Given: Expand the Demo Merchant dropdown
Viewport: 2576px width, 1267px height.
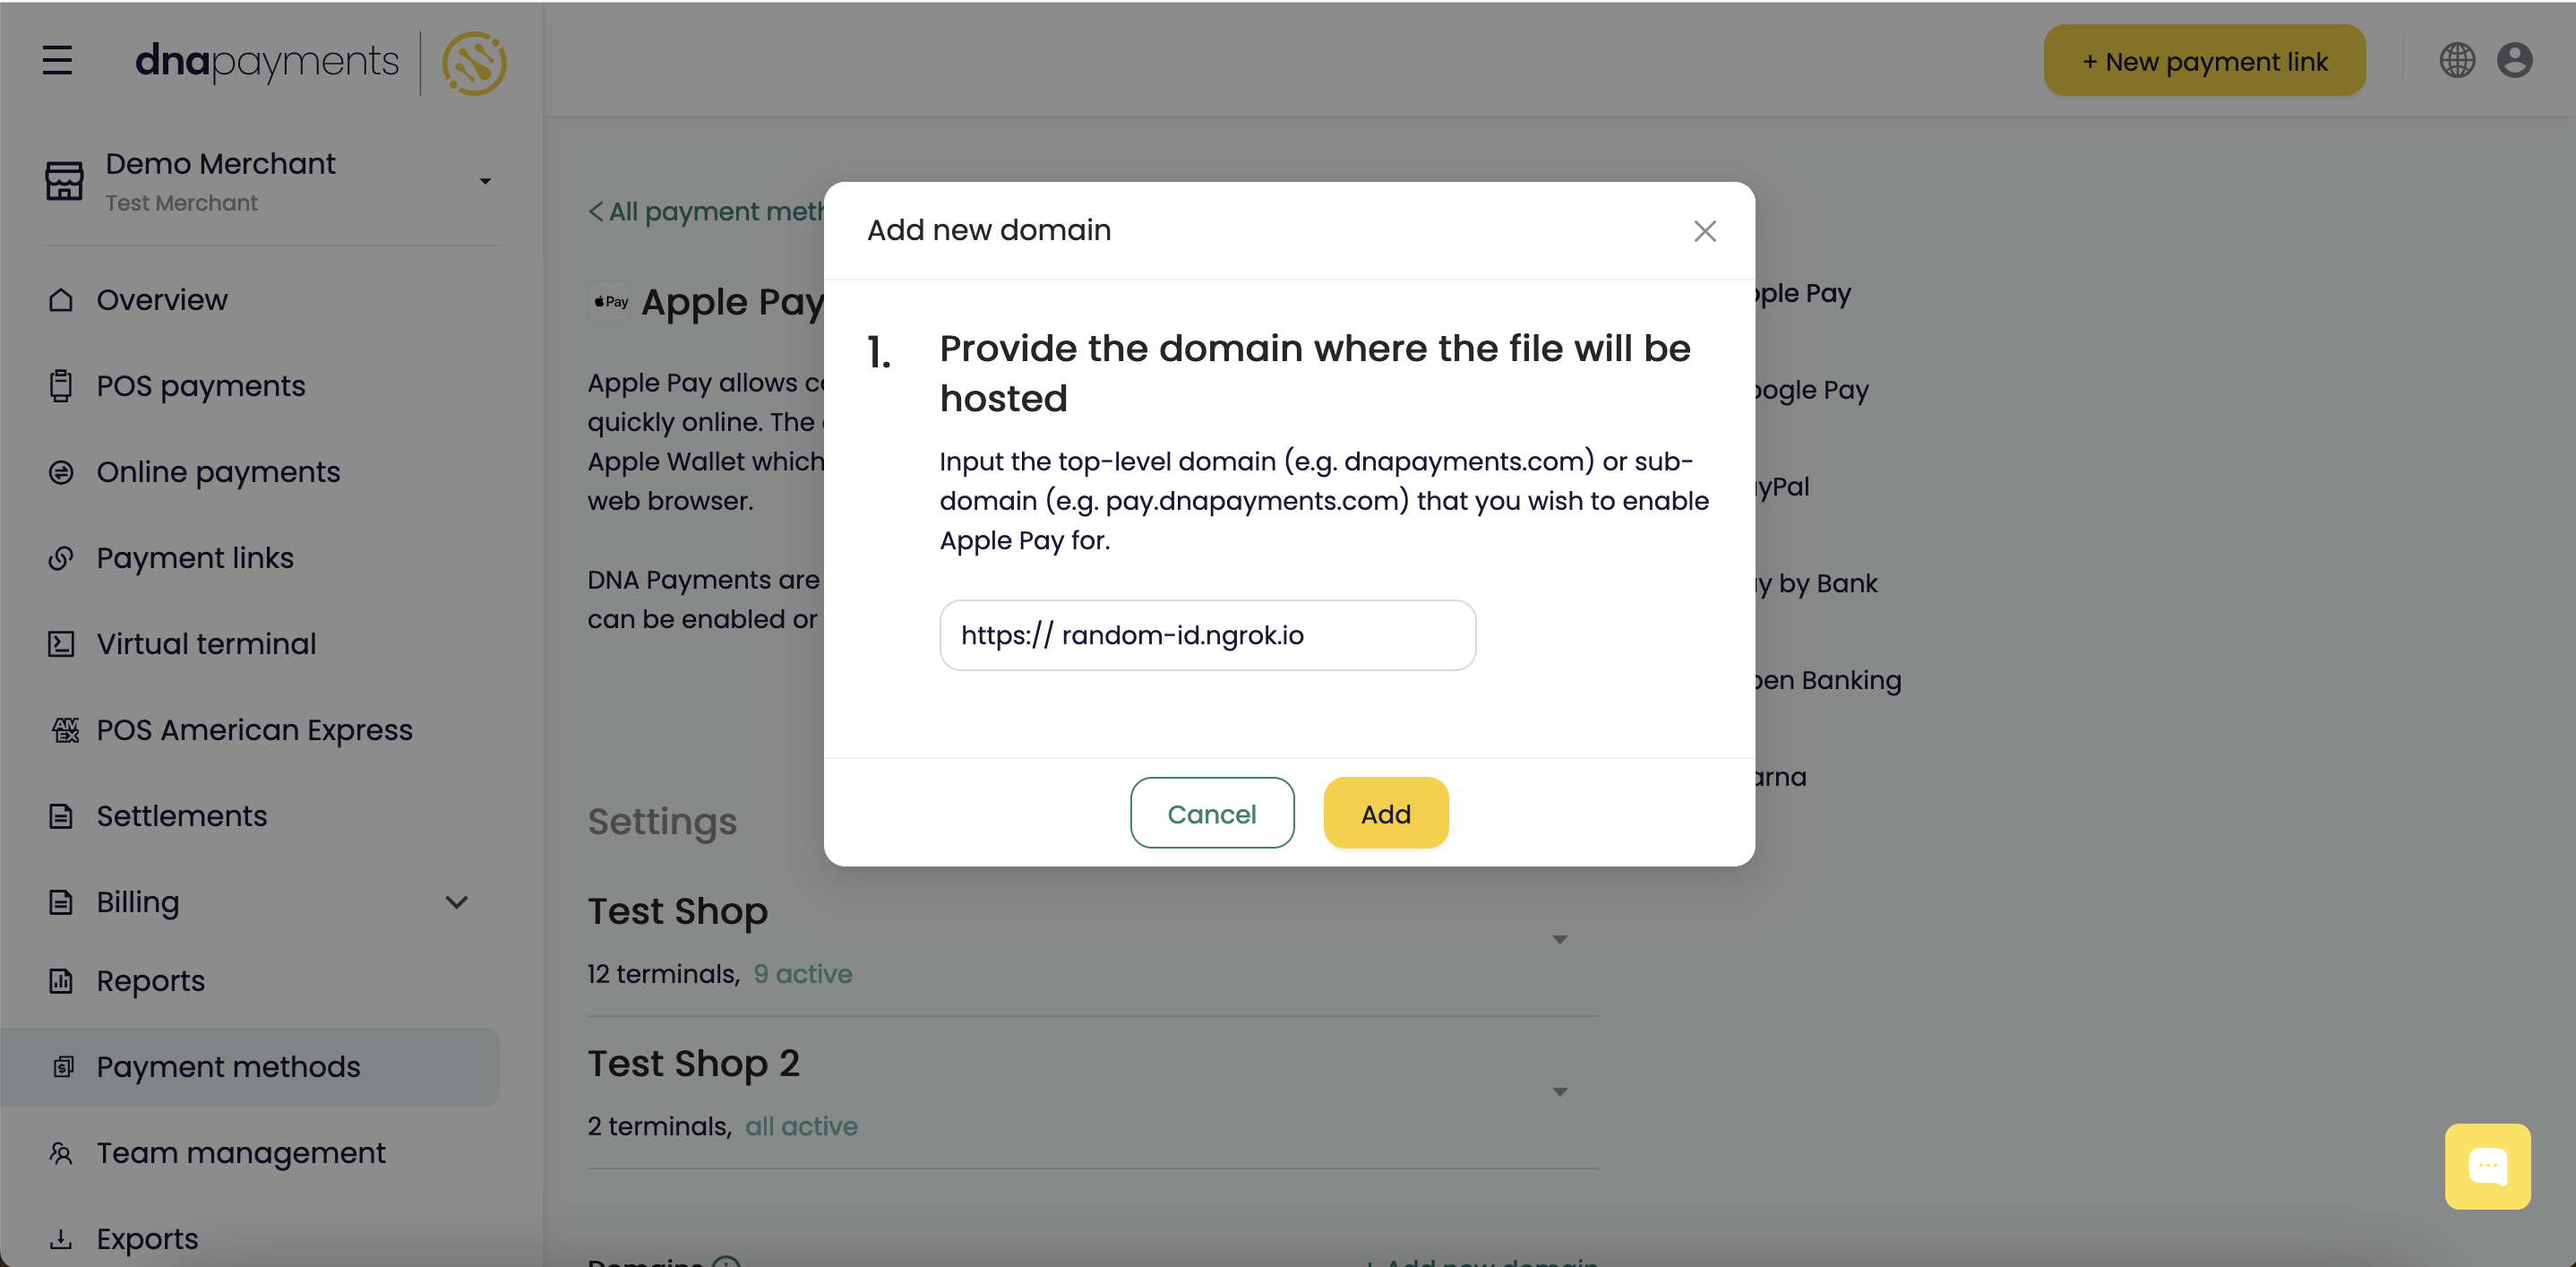Looking at the screenshot, I should click(485, 179).
